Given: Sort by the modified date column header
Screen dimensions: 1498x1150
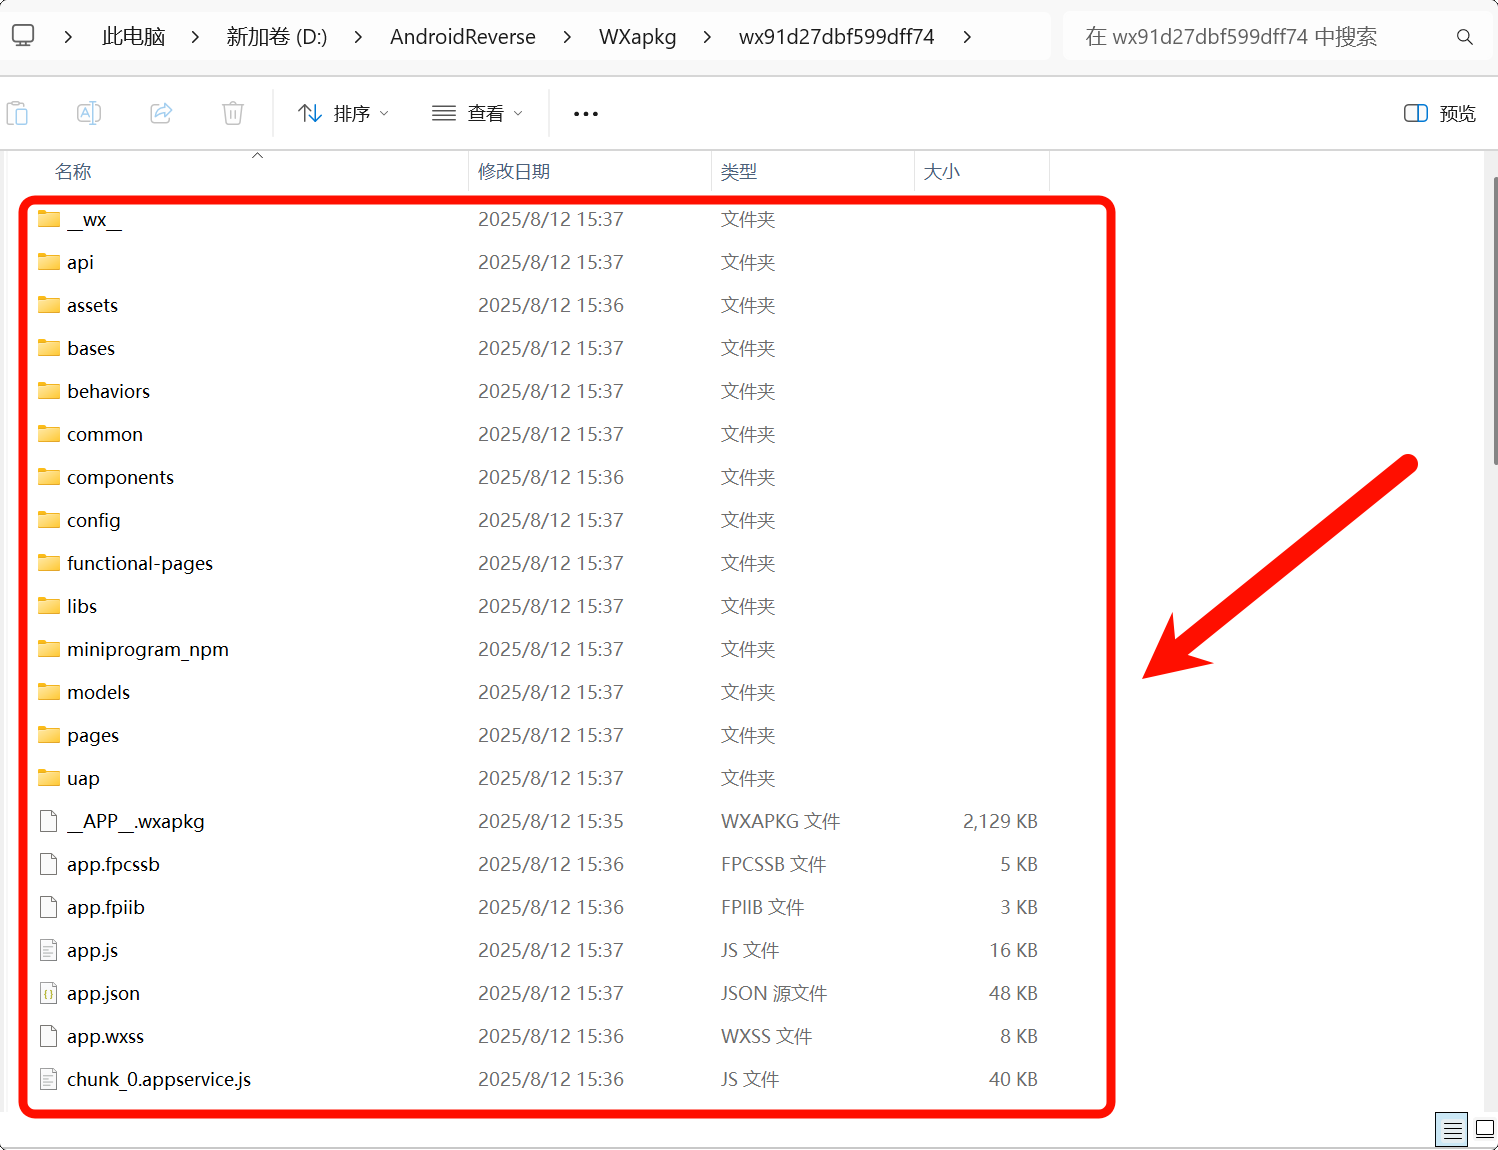Looking at the screenshot, I should coord(514,172).
